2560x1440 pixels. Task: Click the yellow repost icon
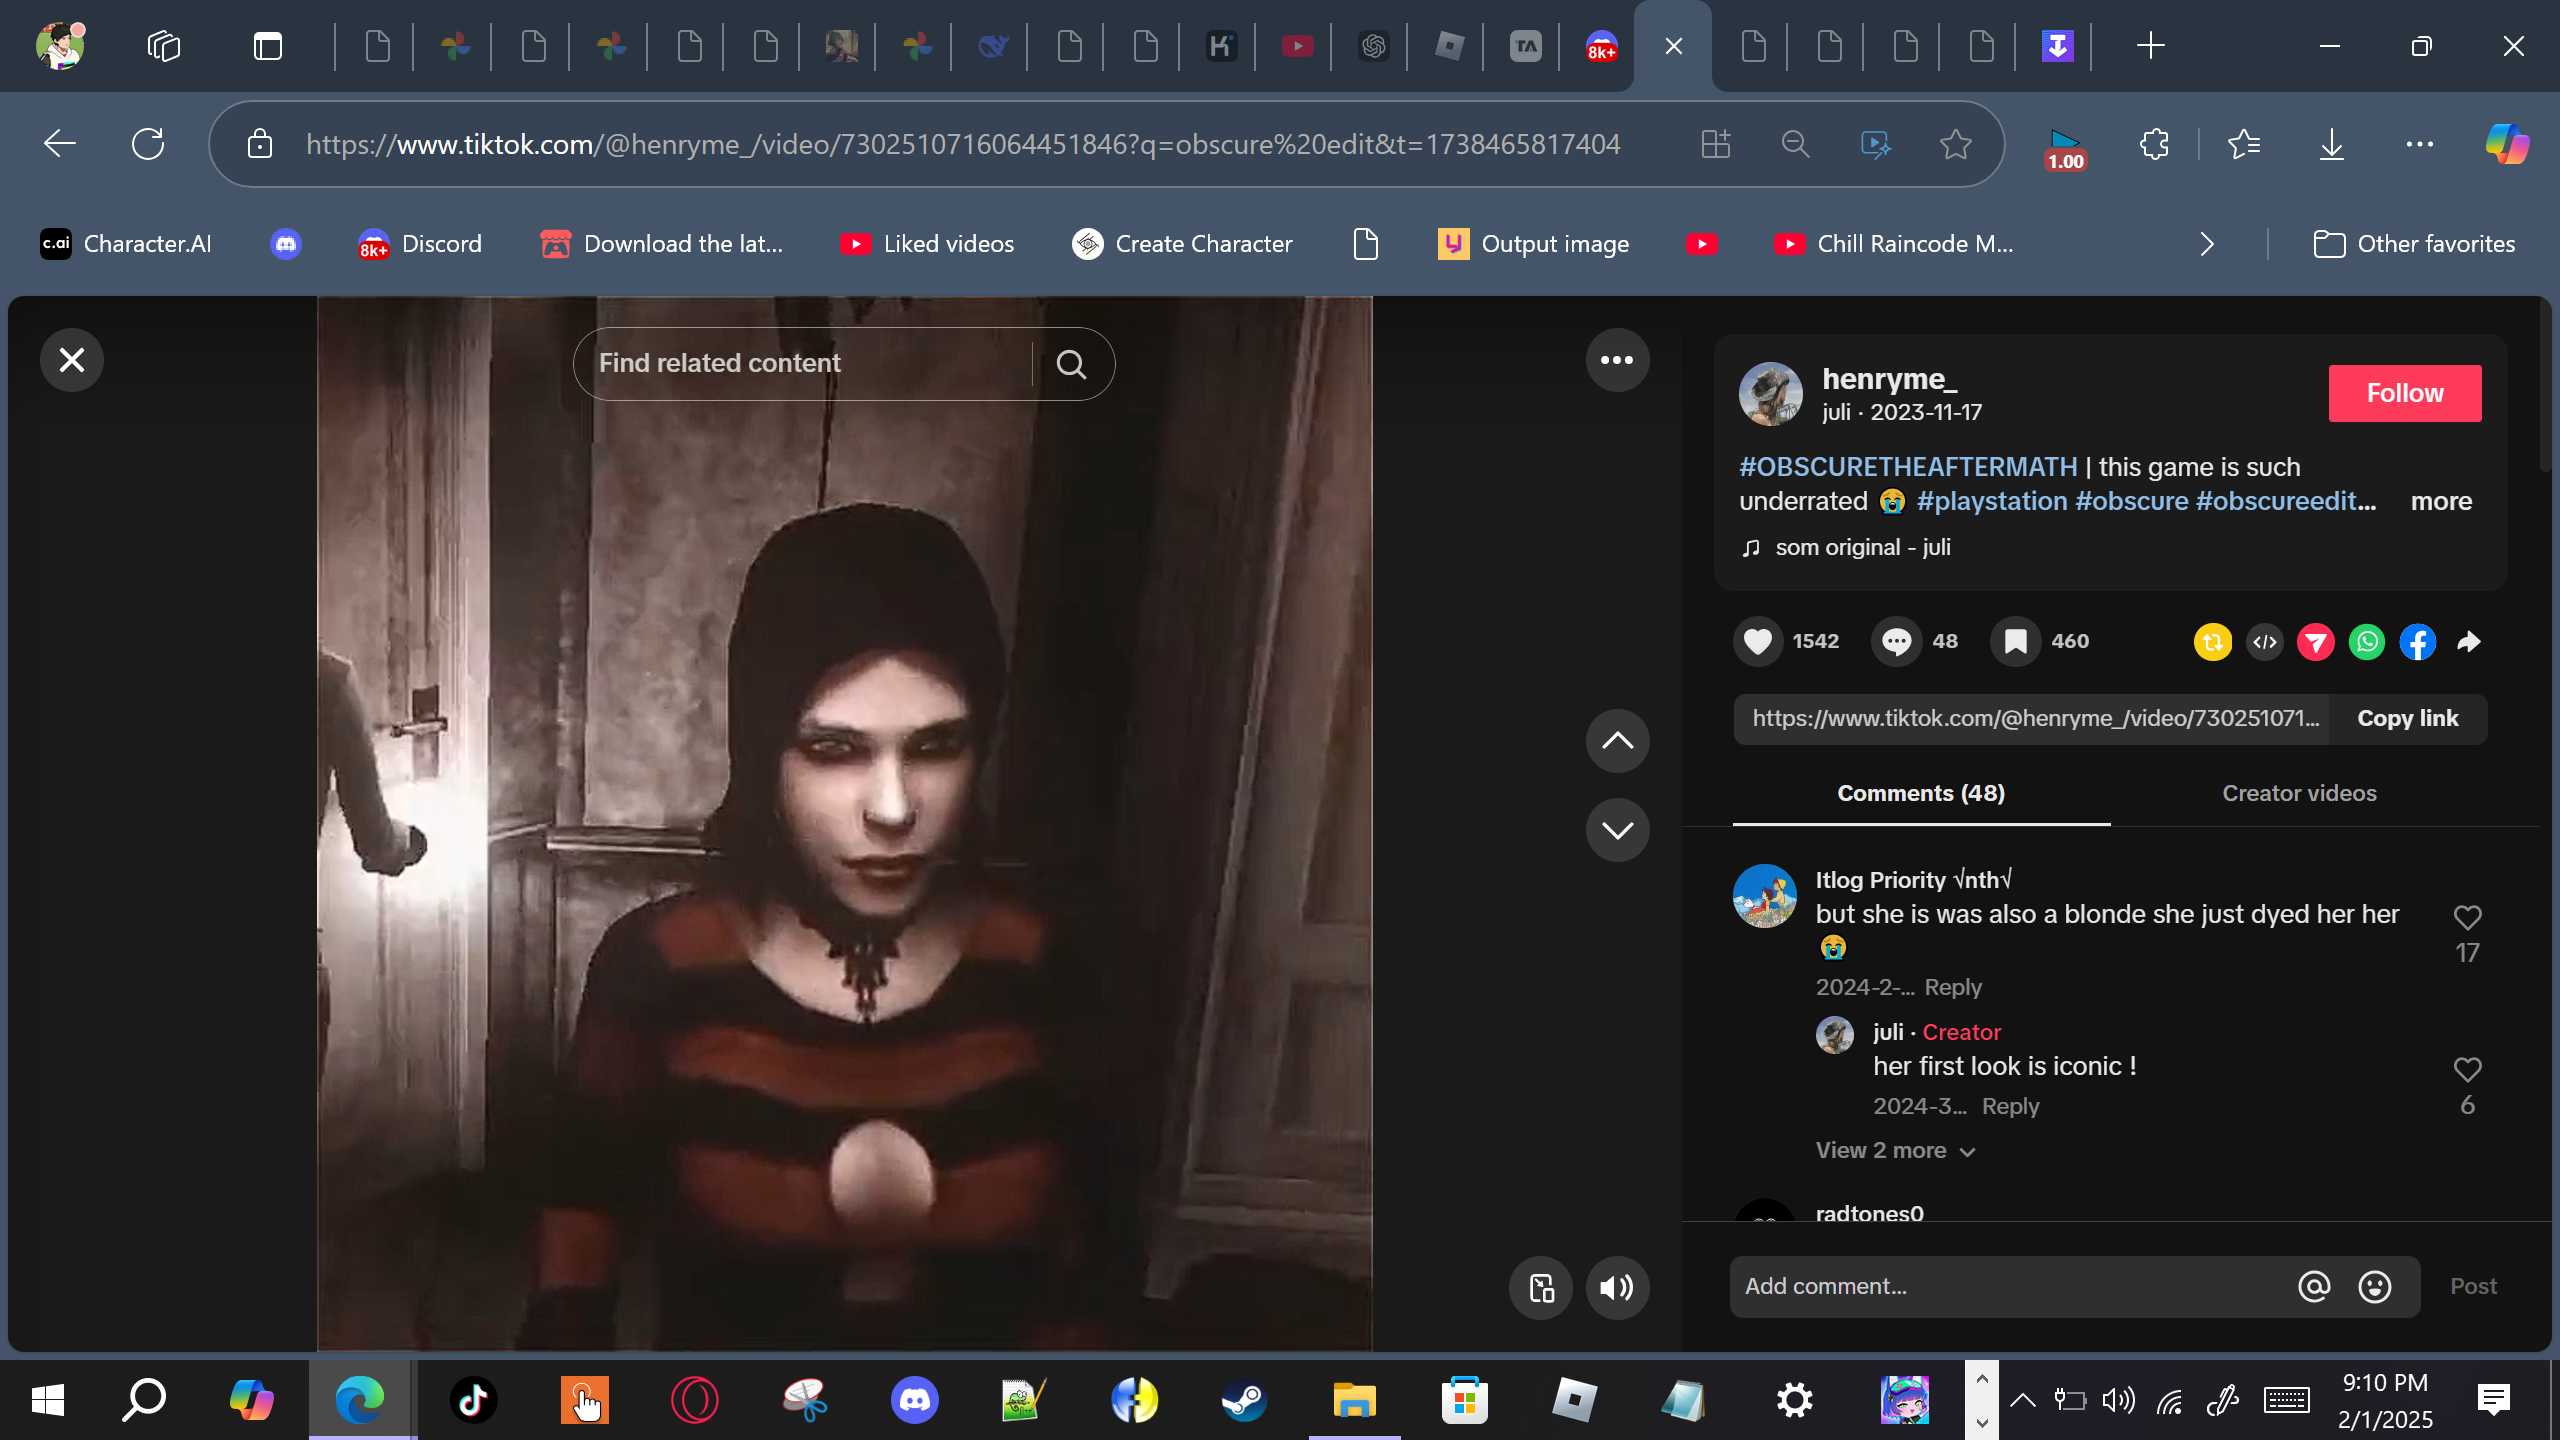(x=2212, y=642)
